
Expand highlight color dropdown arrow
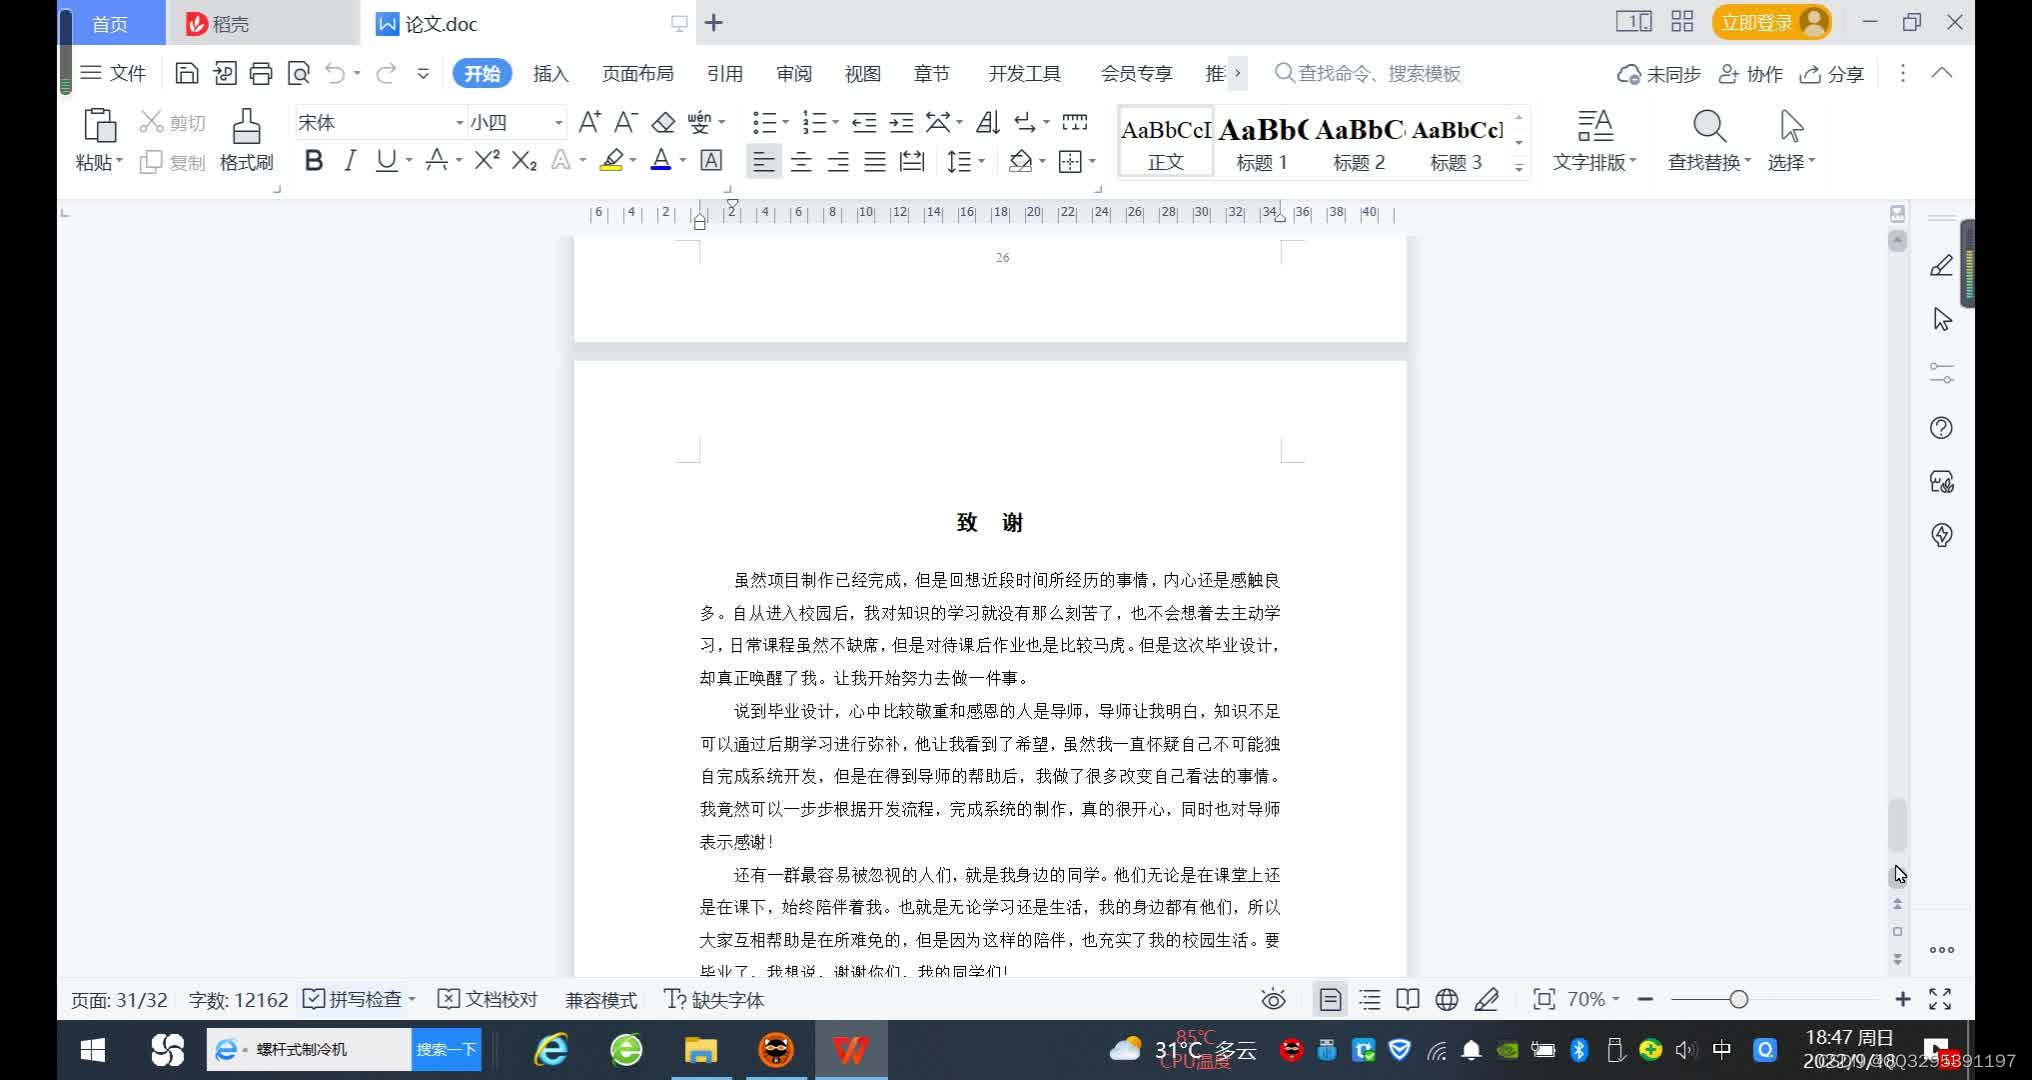633,161
